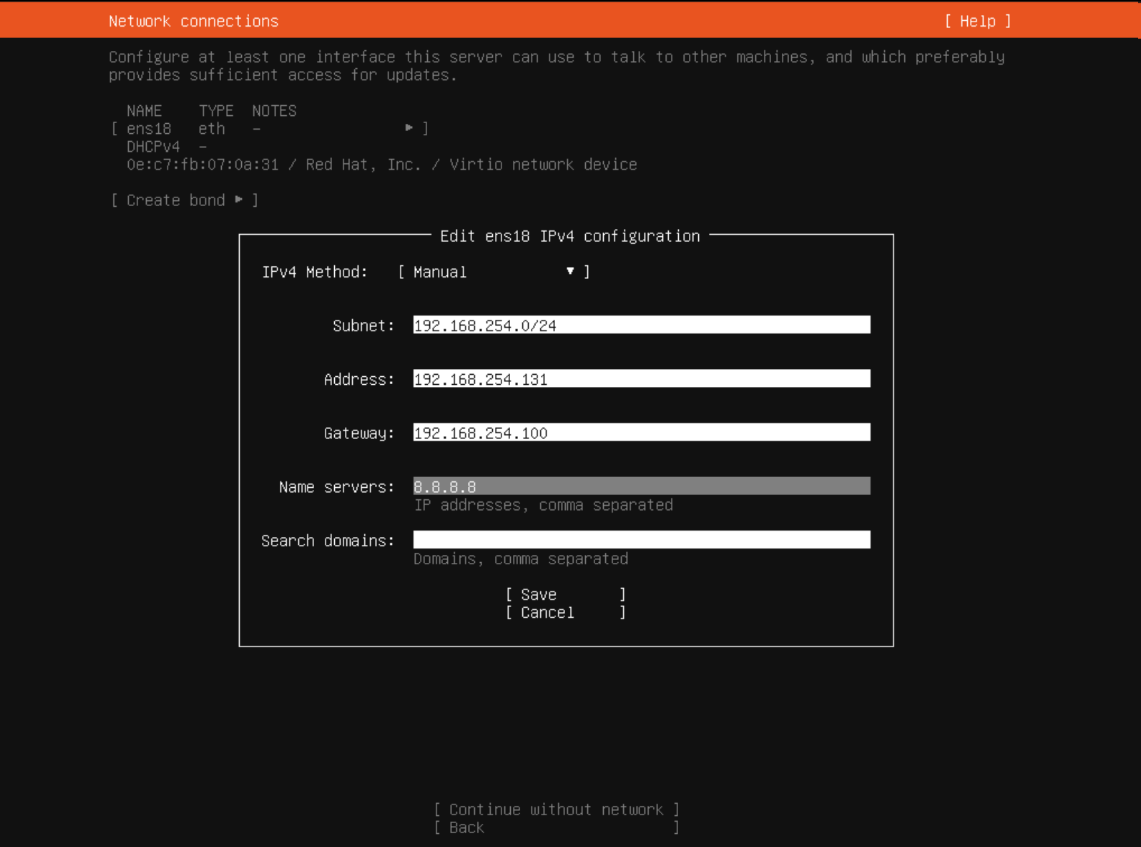Click the DHCPv4 row under ens18
Image resolution: width=1141 pixels, height=847 pixels.
pos(153,147)
